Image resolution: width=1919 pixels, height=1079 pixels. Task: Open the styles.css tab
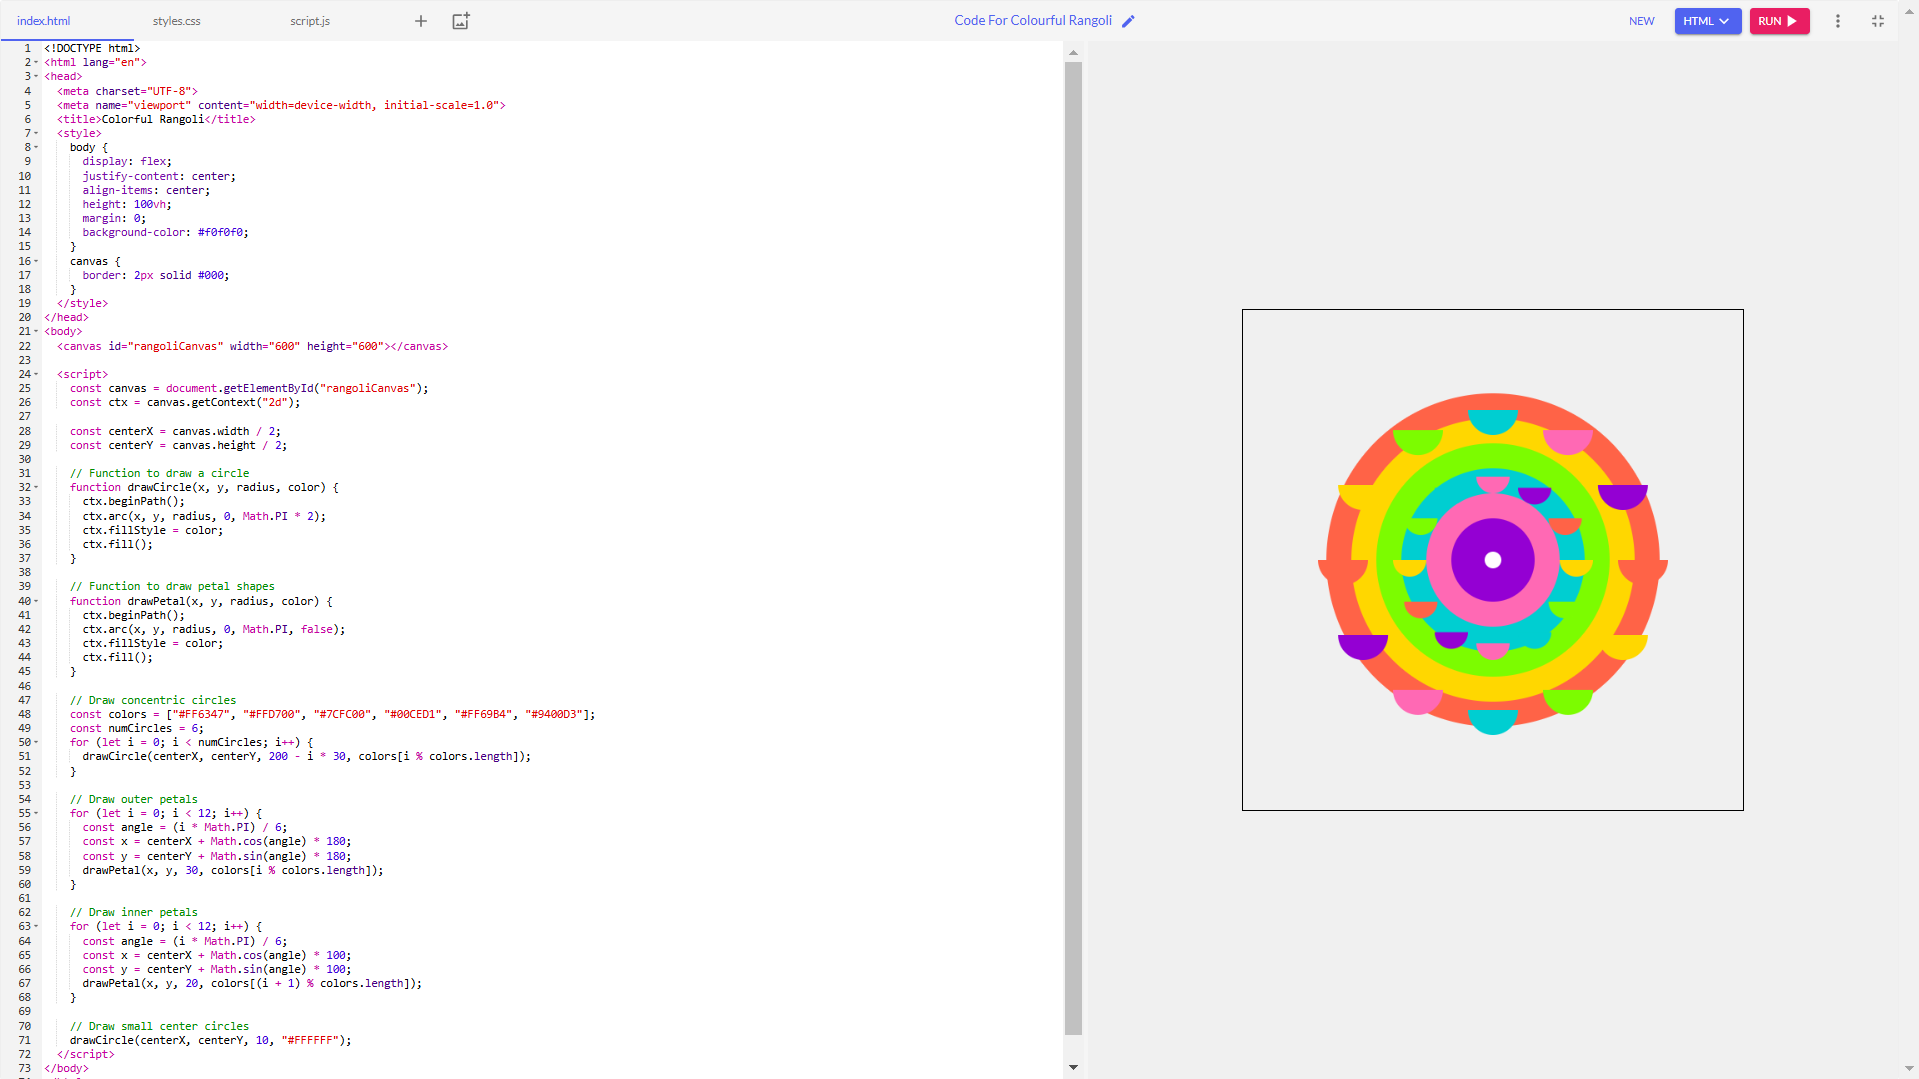click(177, 21)
